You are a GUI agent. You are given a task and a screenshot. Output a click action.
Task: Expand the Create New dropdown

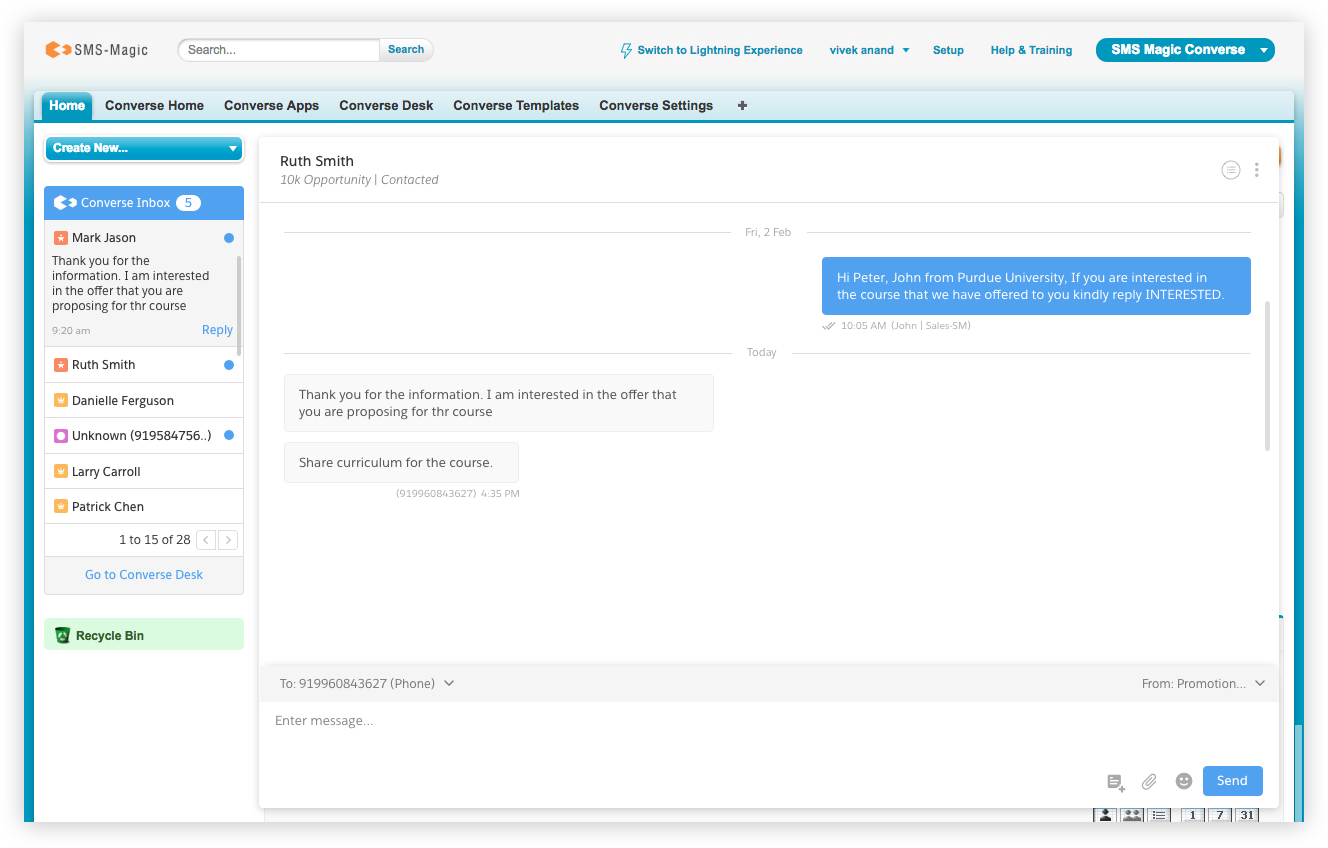pos(144,148)
